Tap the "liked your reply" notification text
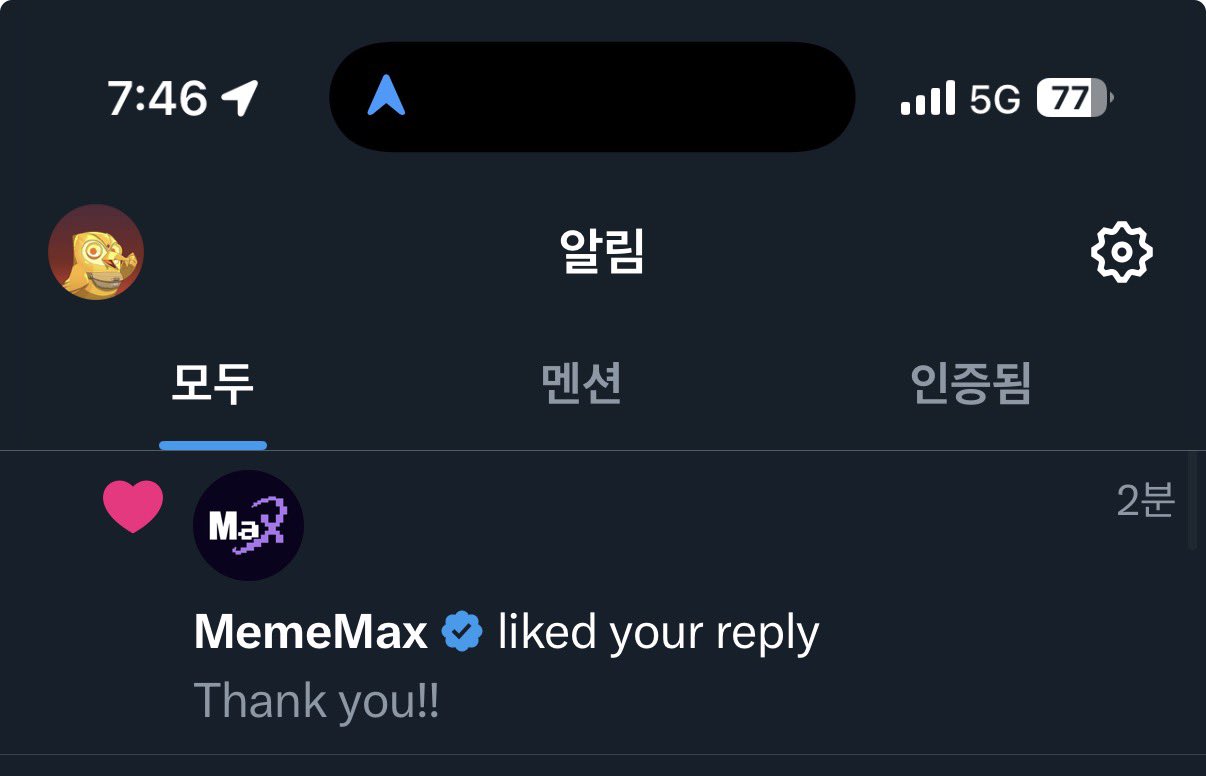The height and width of the screenshot is (776, 1206). tap(658, 632)
